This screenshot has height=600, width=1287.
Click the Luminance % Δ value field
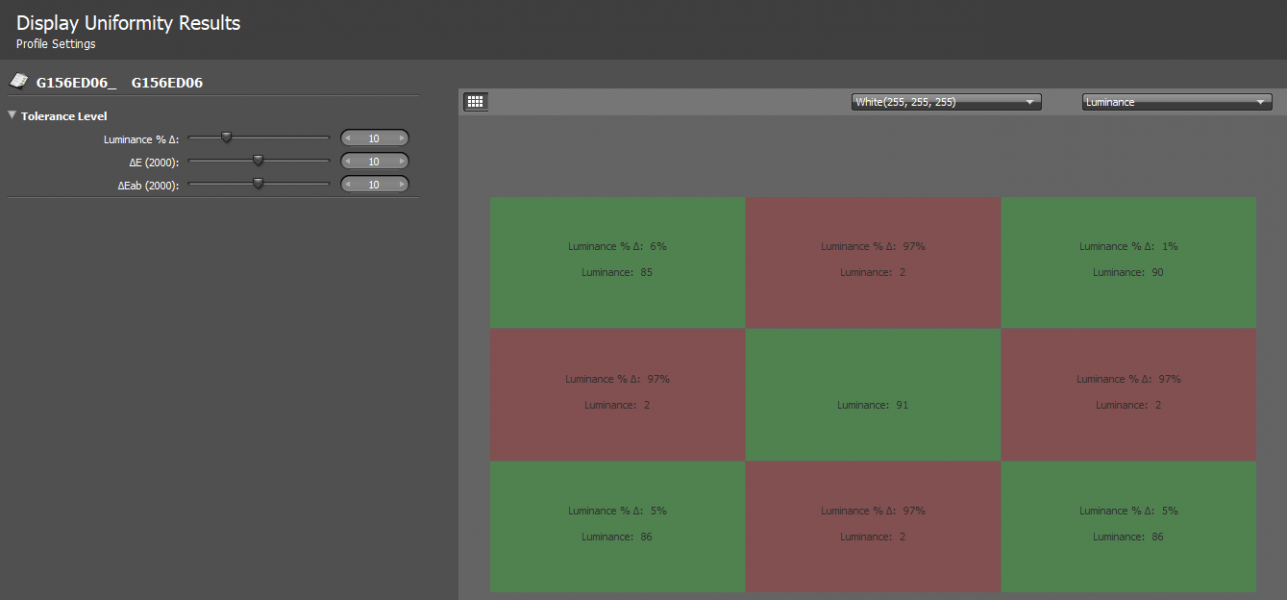(x=374, y=138)
